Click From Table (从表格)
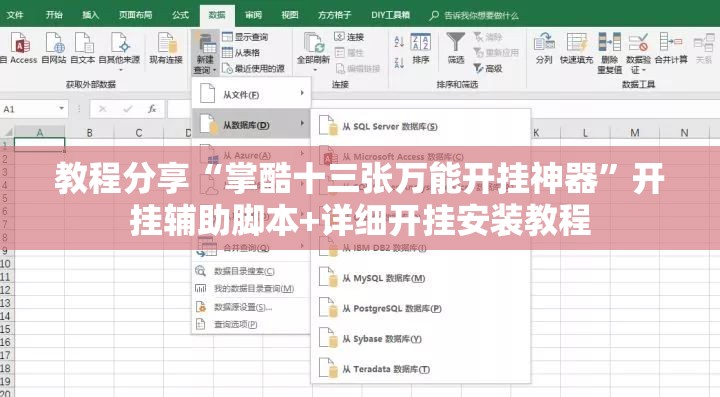The height and width of the screenshot is (397, 720). (241, 53)
